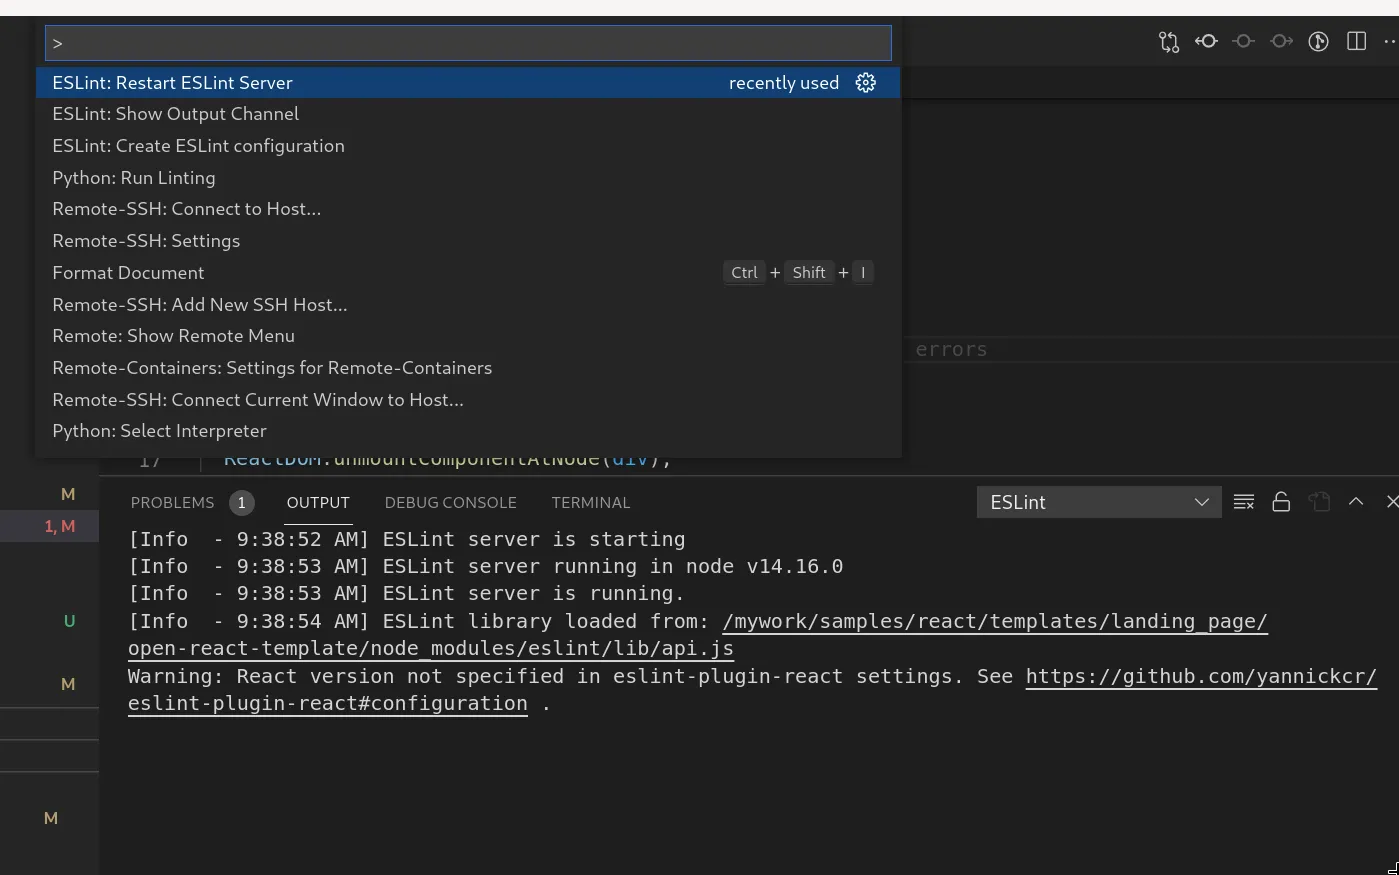The image size is (1399, 875).
Task: Open the More Actions ellipsis menu
Action: [x=1390, y=42]
